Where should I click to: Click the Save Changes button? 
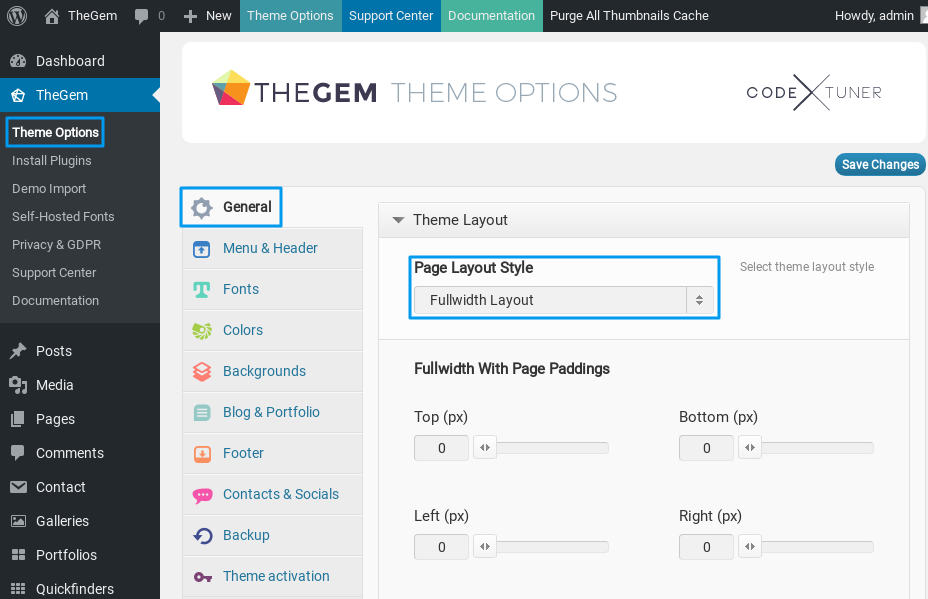pyautogui.click(x=880, y=165)
